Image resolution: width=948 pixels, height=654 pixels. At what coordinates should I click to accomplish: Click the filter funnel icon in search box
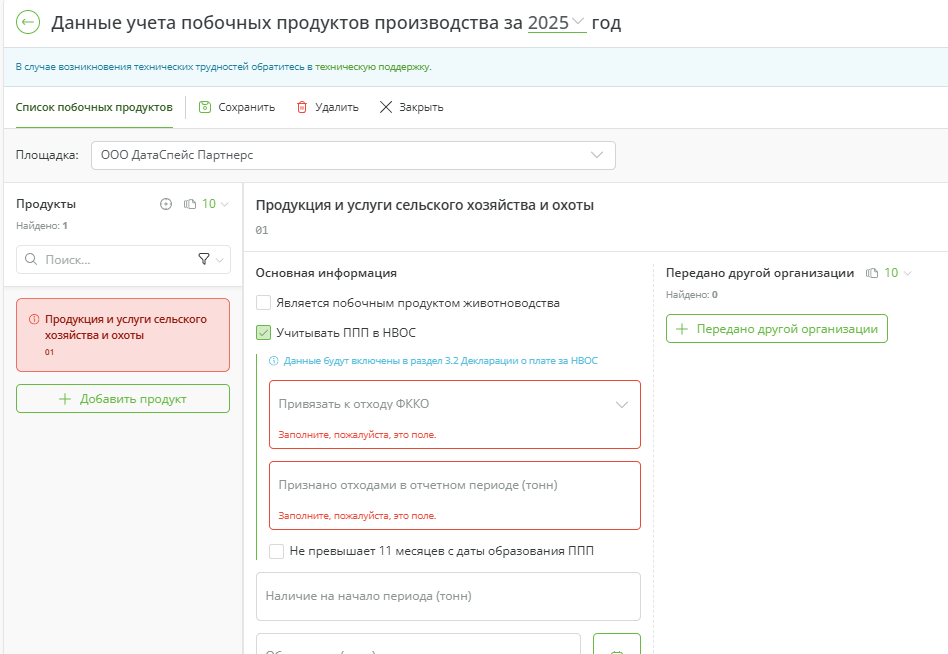(x=204, y=259)
